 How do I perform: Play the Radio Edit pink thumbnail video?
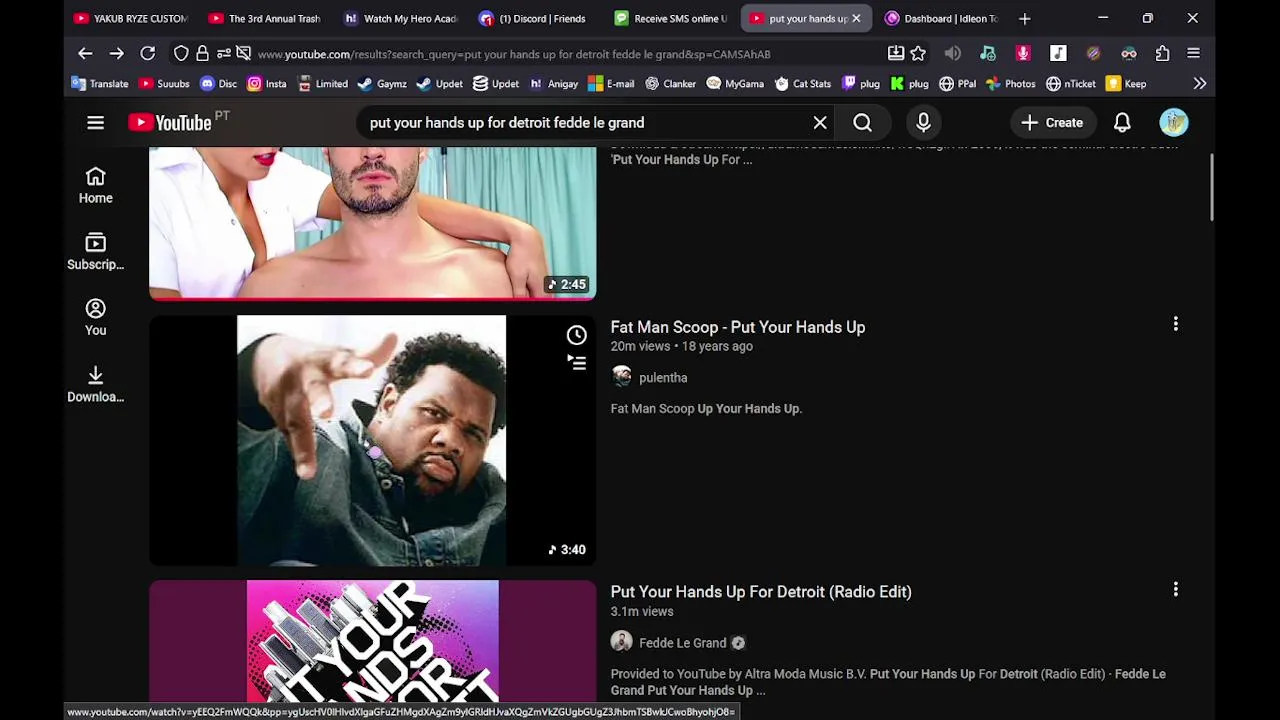coord(372,641)
